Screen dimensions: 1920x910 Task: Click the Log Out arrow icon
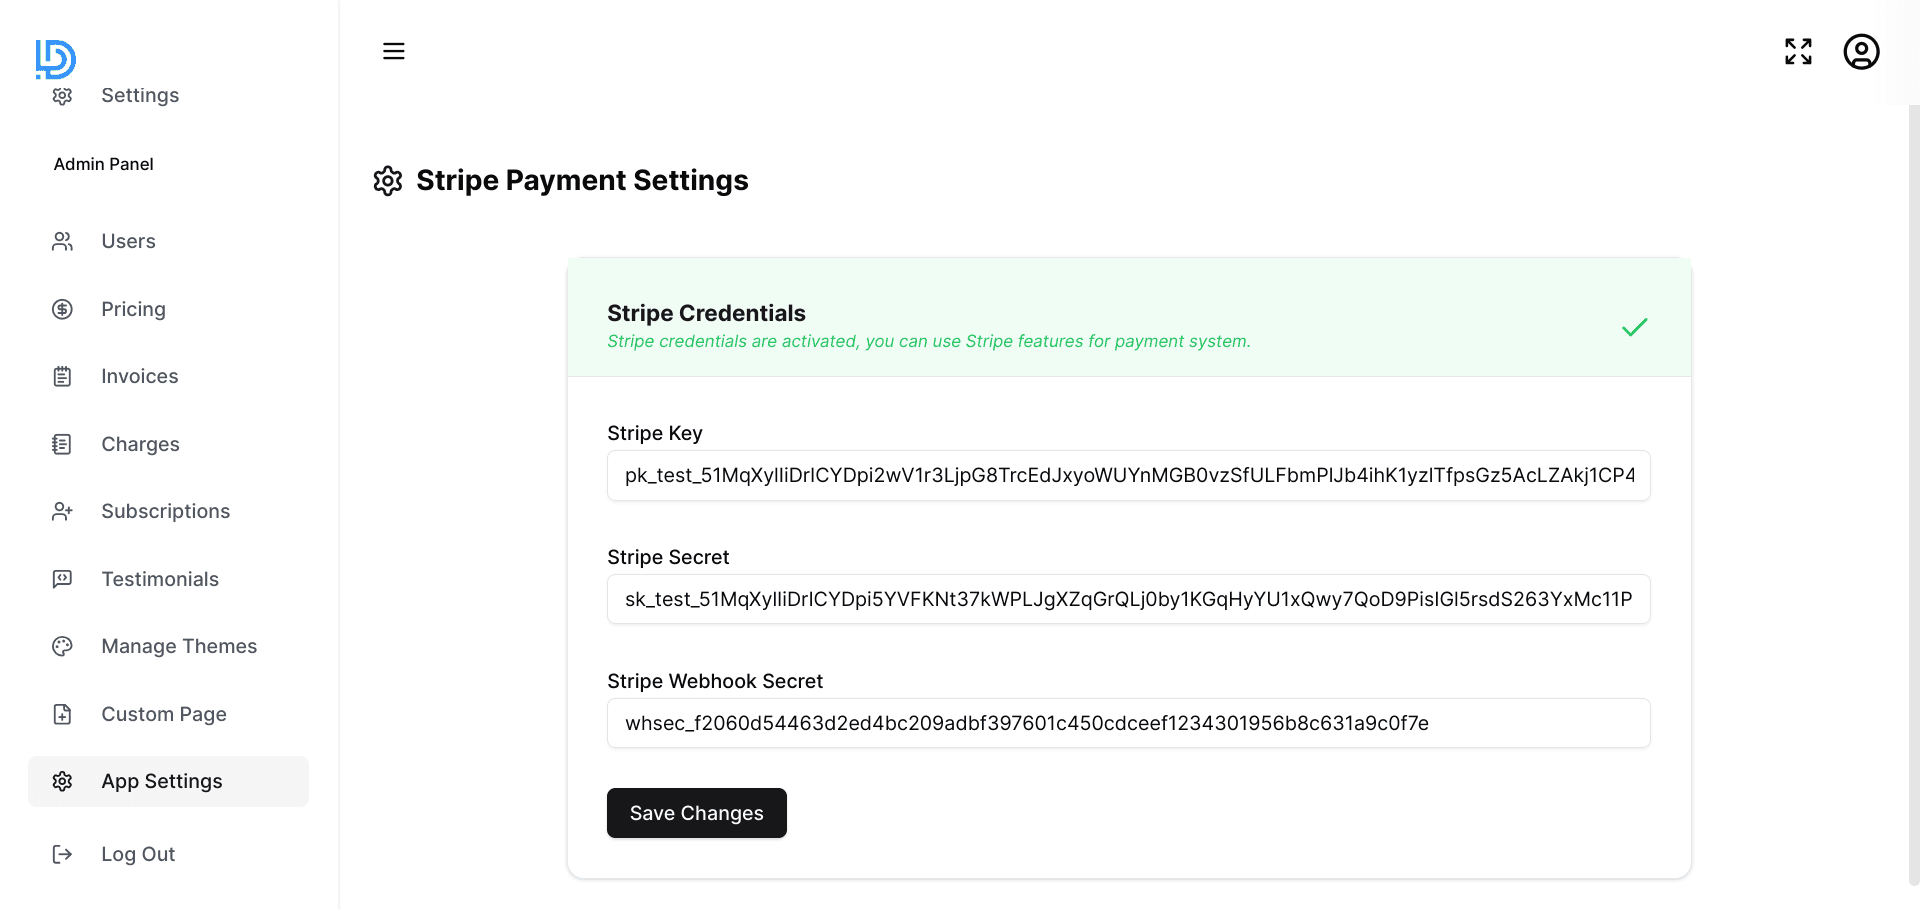tap(62, 855)
